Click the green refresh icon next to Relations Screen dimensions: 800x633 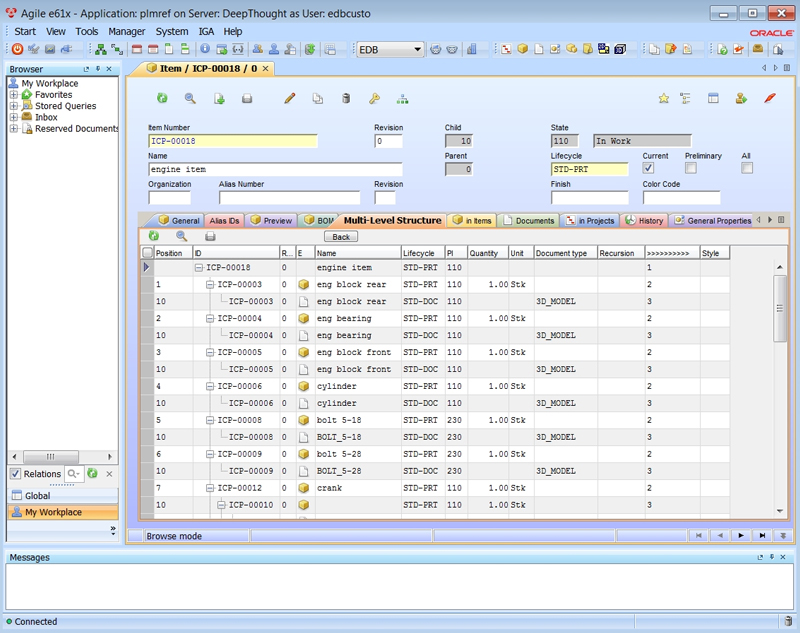[92, 473]
